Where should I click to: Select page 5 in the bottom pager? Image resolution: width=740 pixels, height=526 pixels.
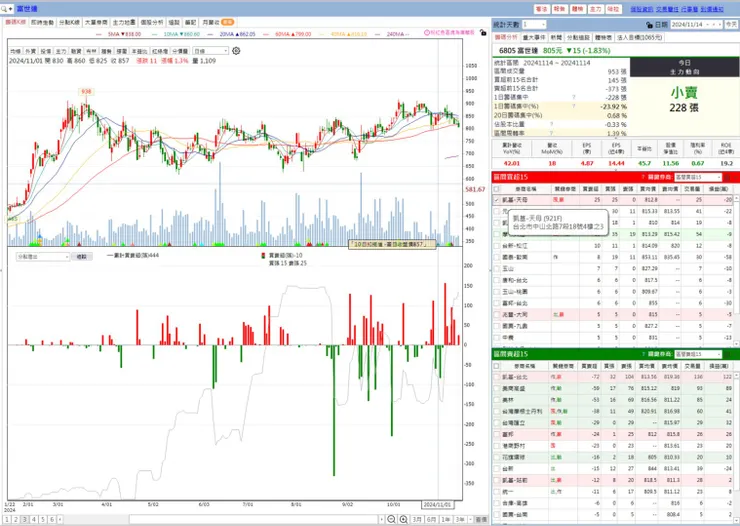42,519
